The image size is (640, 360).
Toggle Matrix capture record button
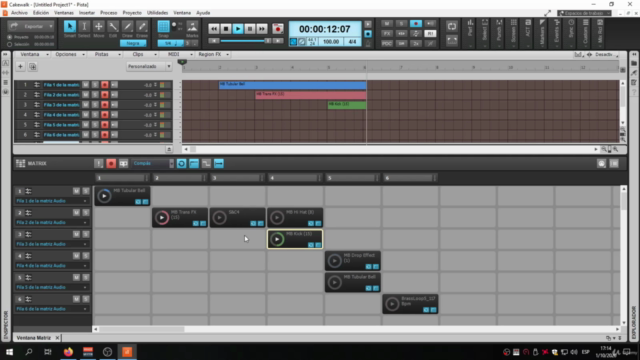pos(111,164)
